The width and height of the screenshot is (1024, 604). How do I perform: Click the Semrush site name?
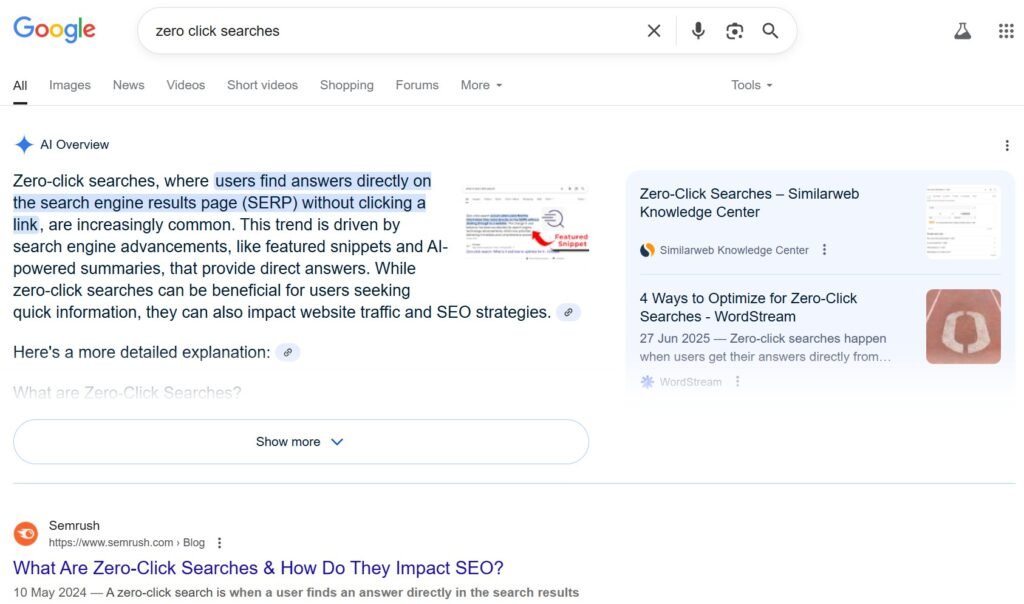[74, 526]
